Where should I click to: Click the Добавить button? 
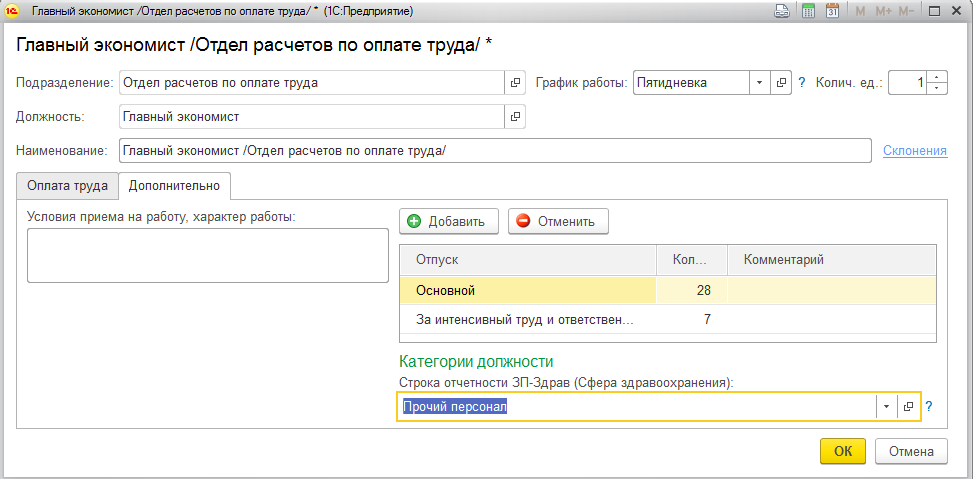coord(449,221)
